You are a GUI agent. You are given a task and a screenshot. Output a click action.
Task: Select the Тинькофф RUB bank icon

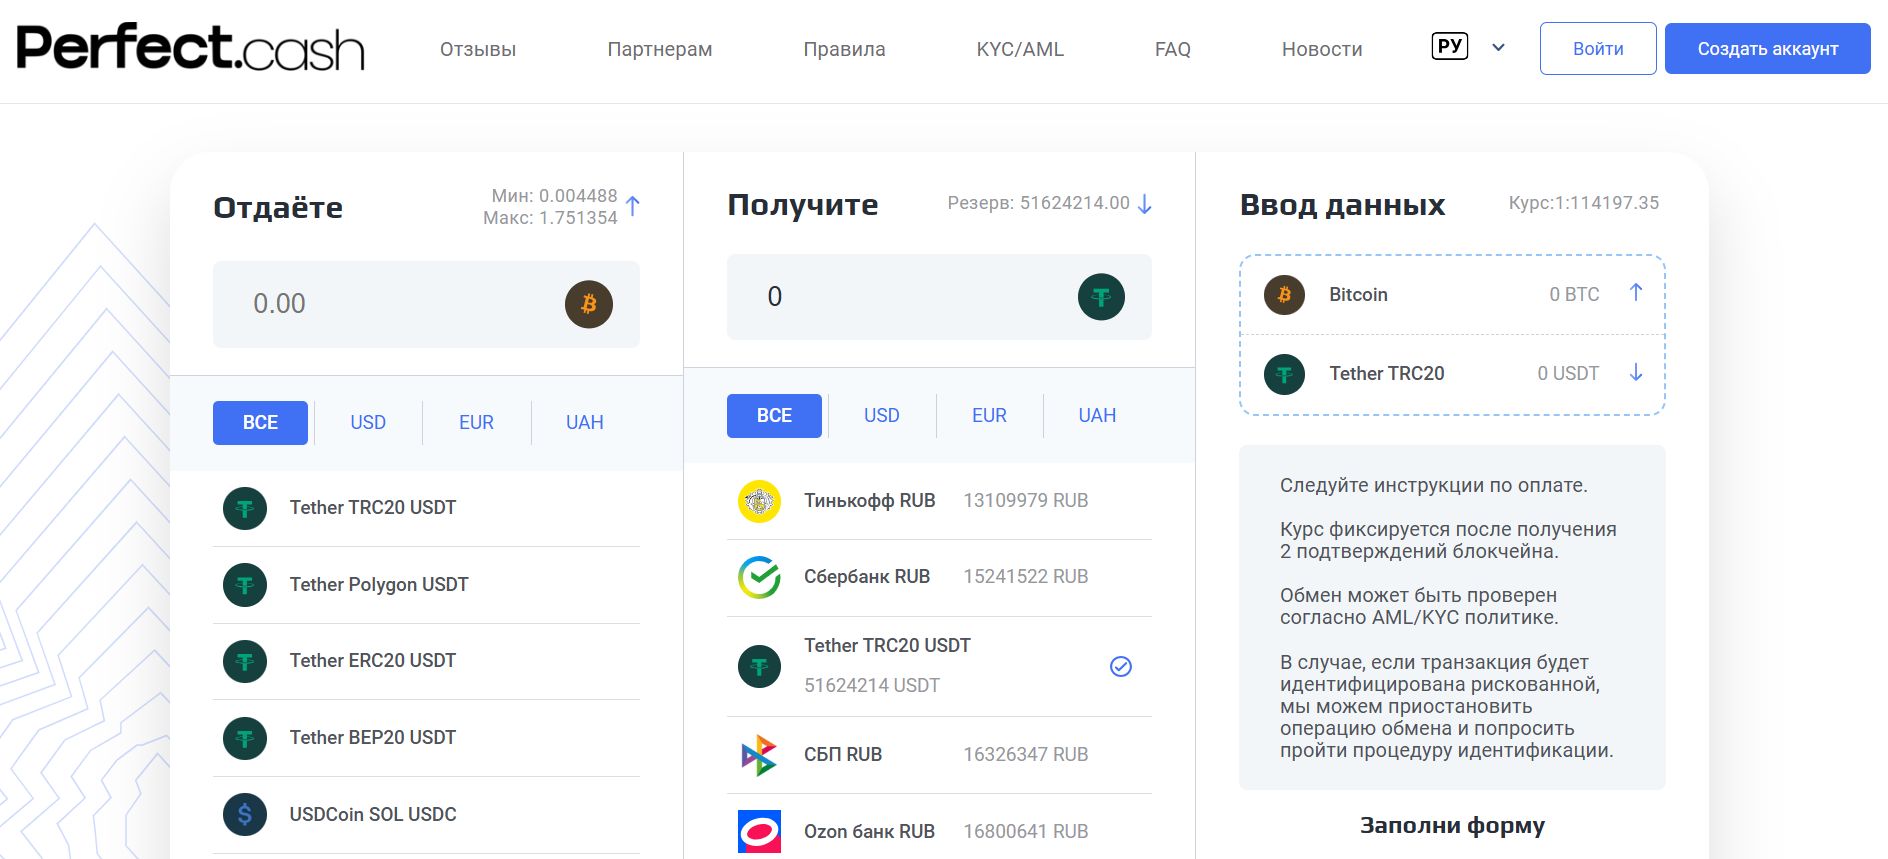(759, 501)
